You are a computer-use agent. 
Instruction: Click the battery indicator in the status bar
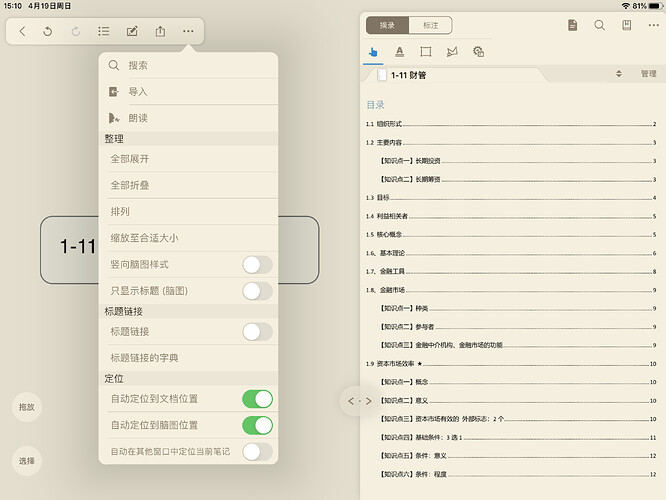pyautogui.click(x=656, y=6)
